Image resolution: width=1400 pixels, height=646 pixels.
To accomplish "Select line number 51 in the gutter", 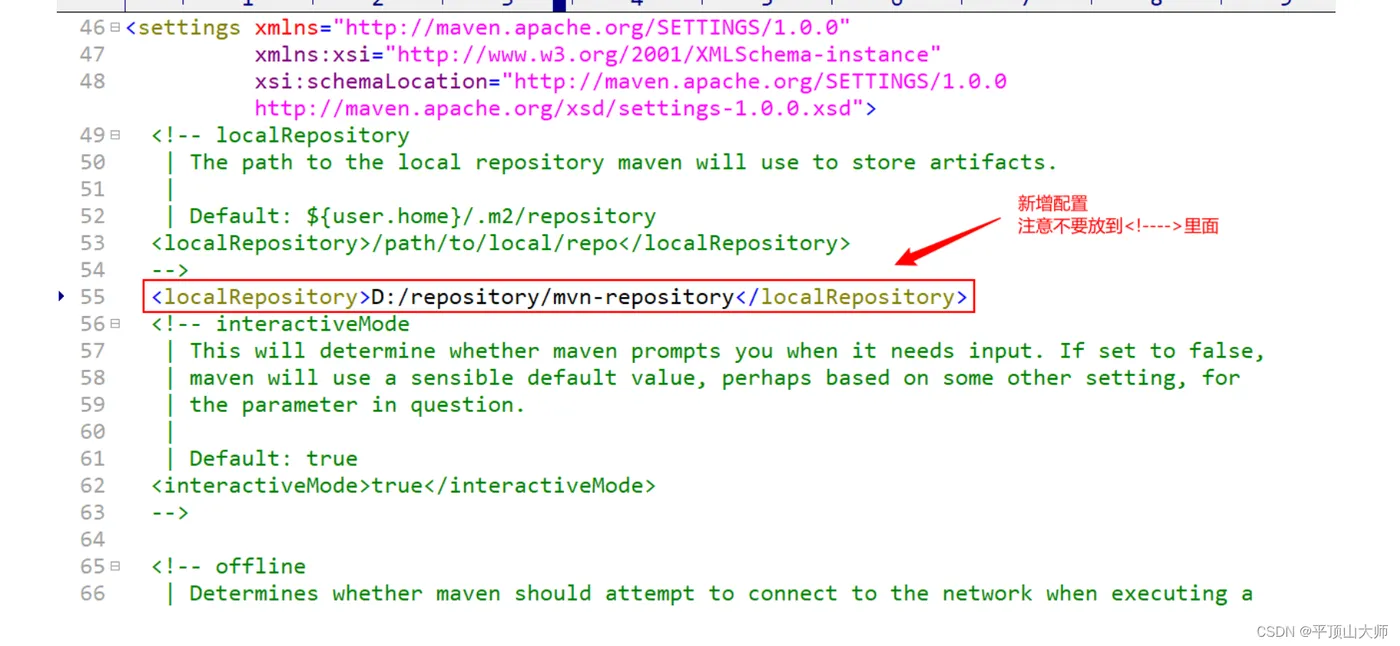I will click(92, 189).
